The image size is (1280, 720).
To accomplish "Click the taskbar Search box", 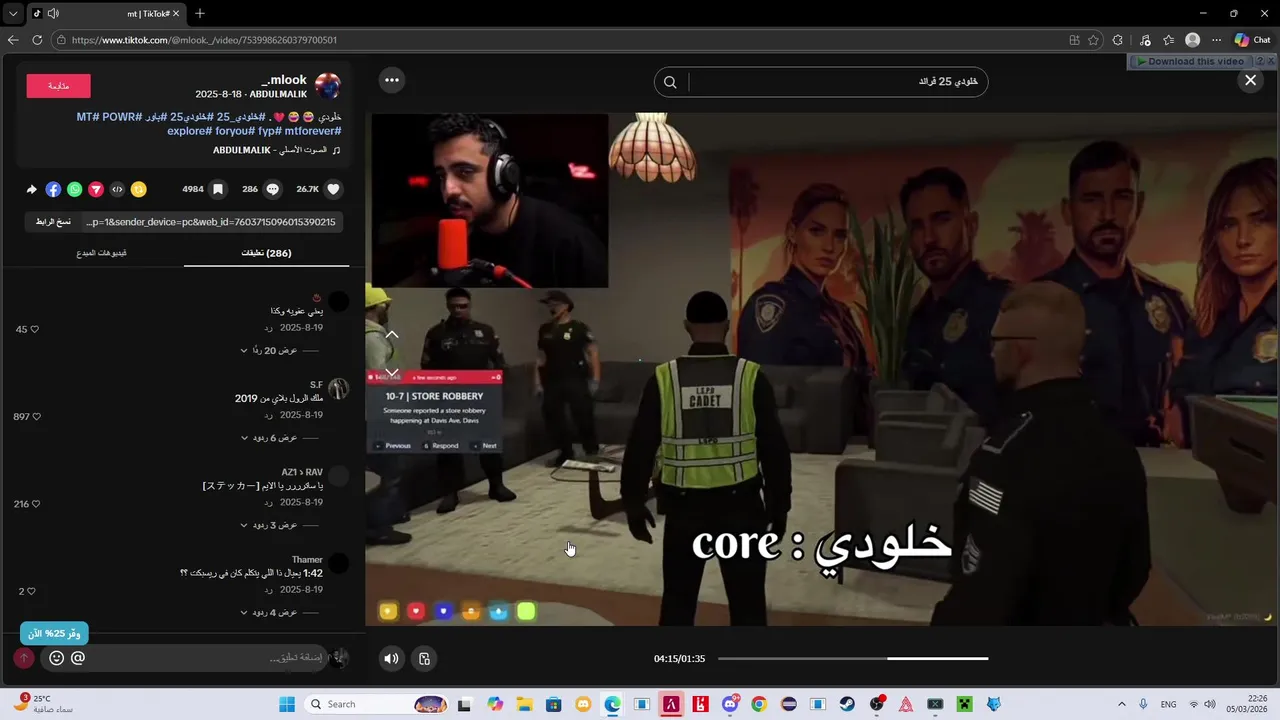I will pos(375,704).
